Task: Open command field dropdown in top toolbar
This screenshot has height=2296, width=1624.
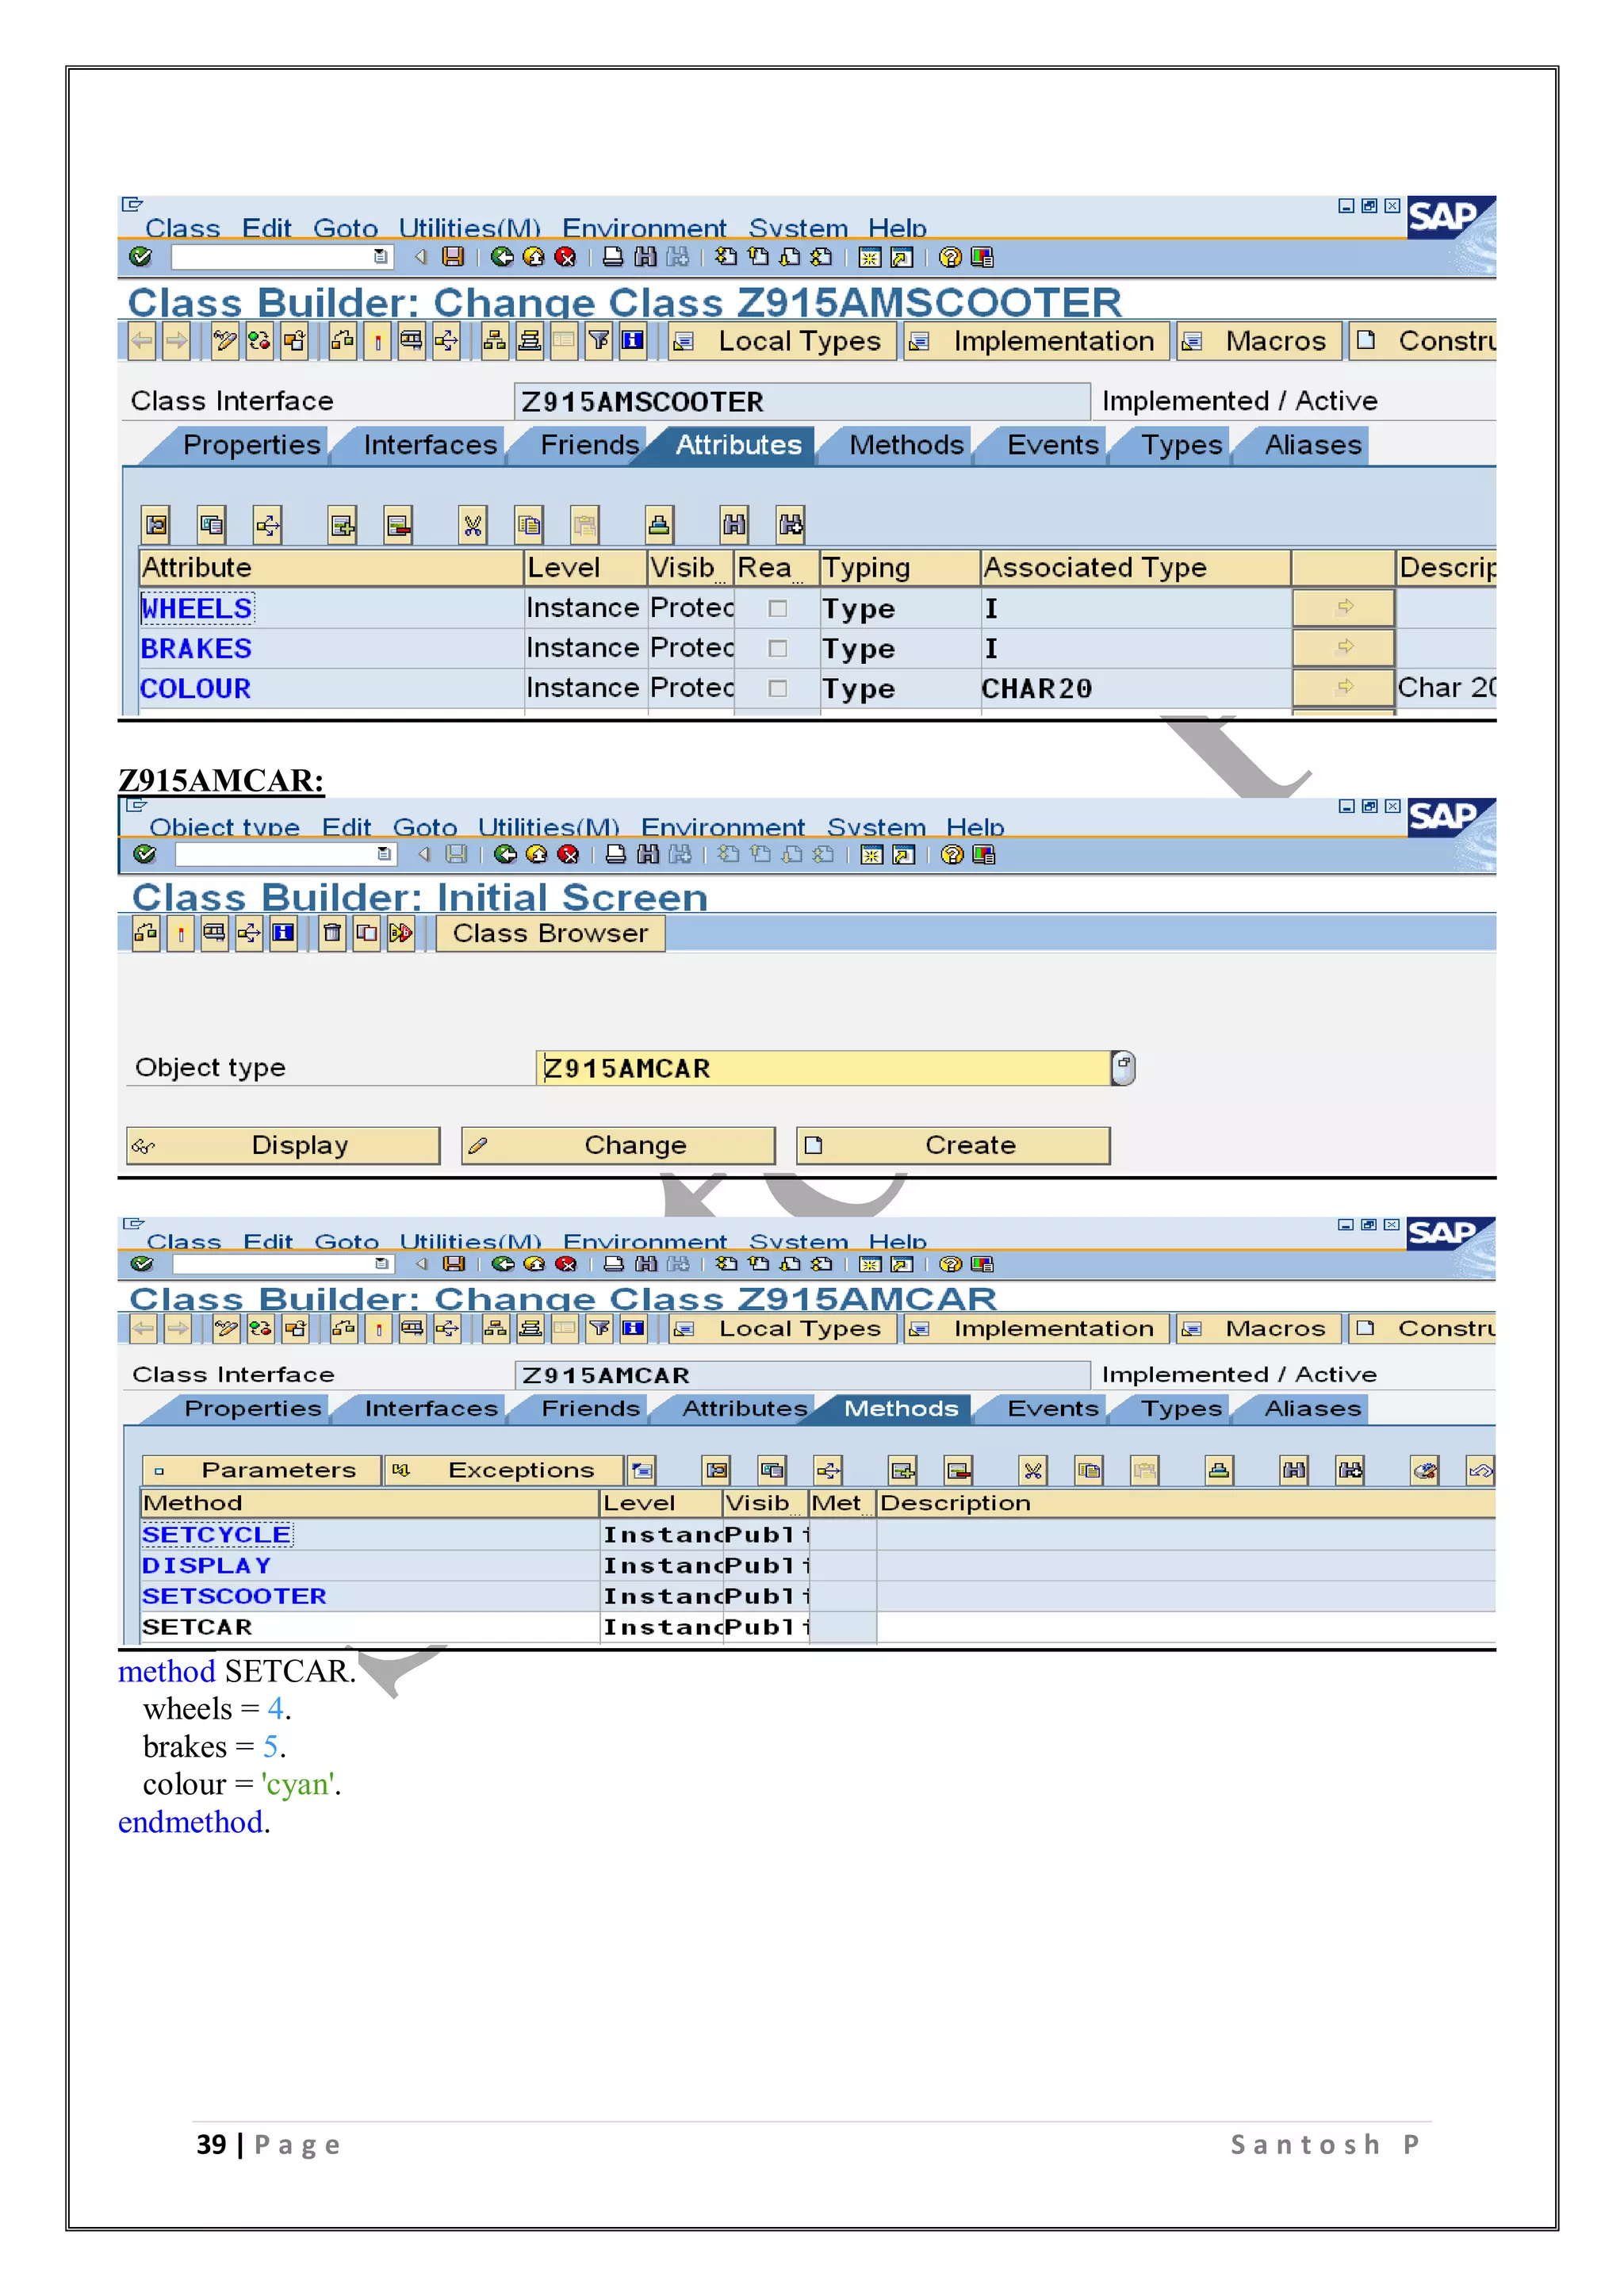Action: pos(381,257)
